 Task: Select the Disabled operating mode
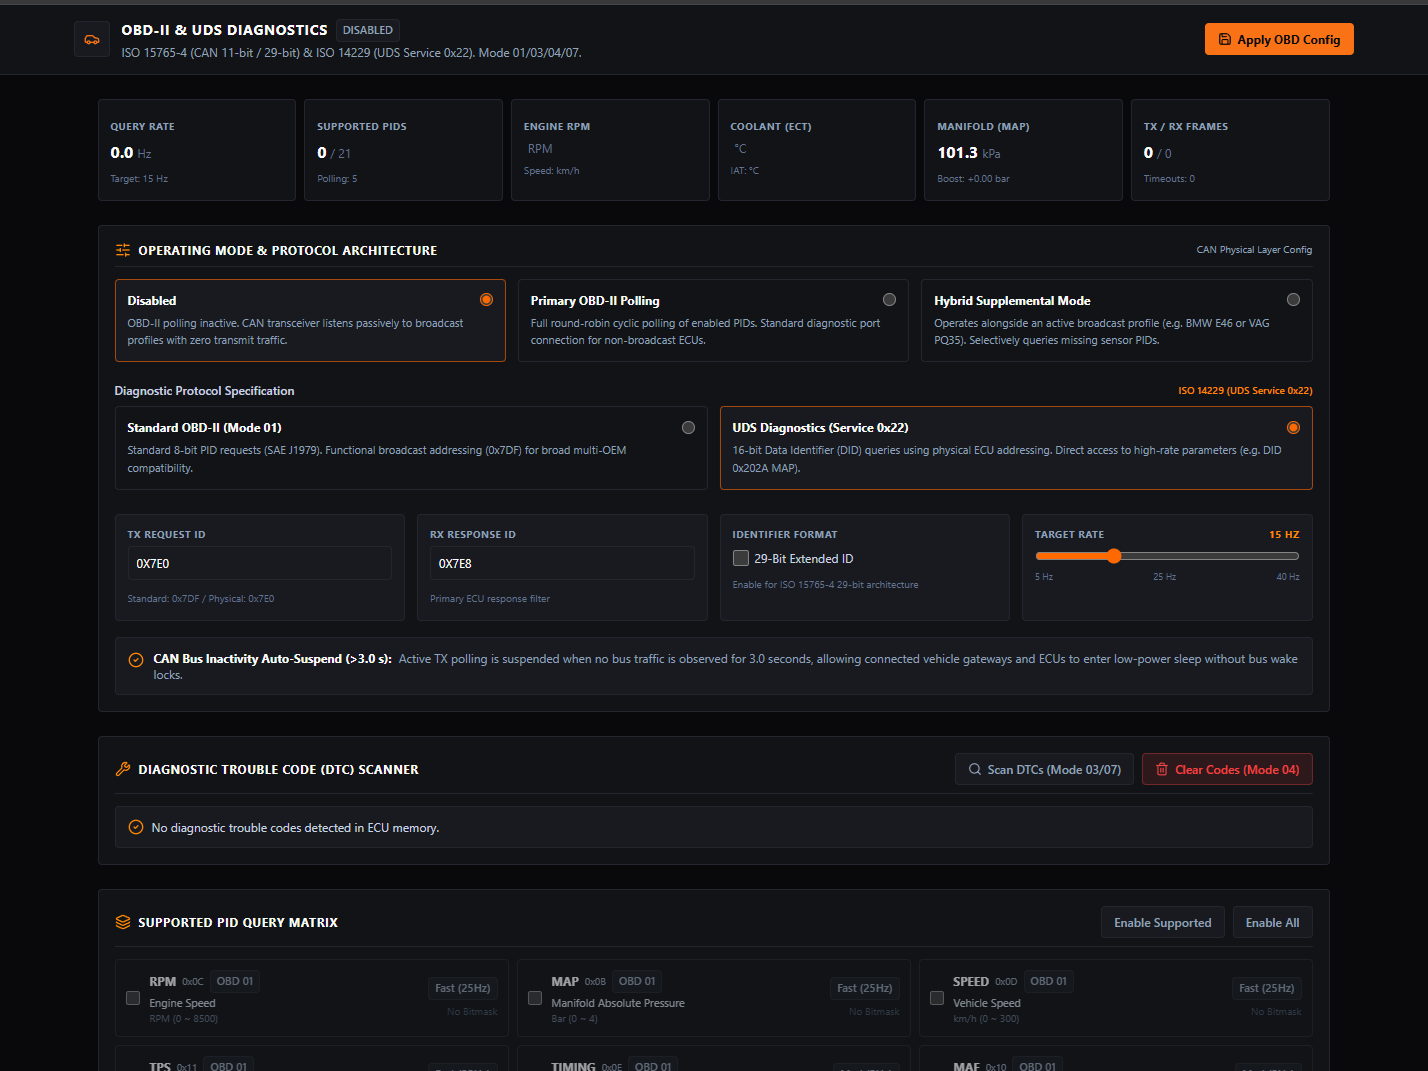pyautogui.click(x=310, y=320)
